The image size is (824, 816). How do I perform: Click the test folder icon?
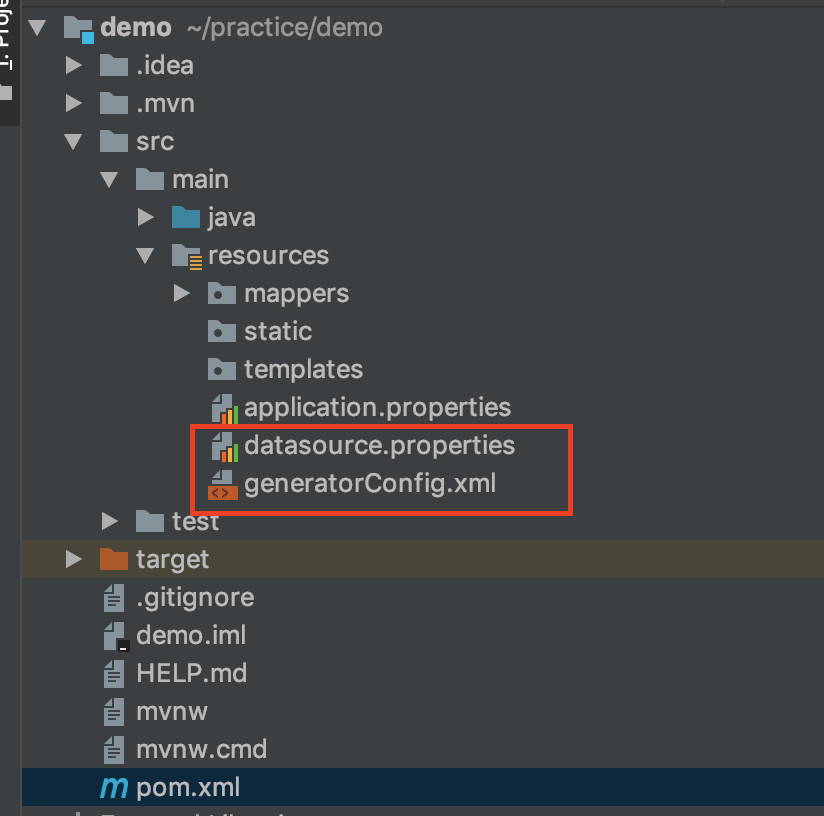150,521
